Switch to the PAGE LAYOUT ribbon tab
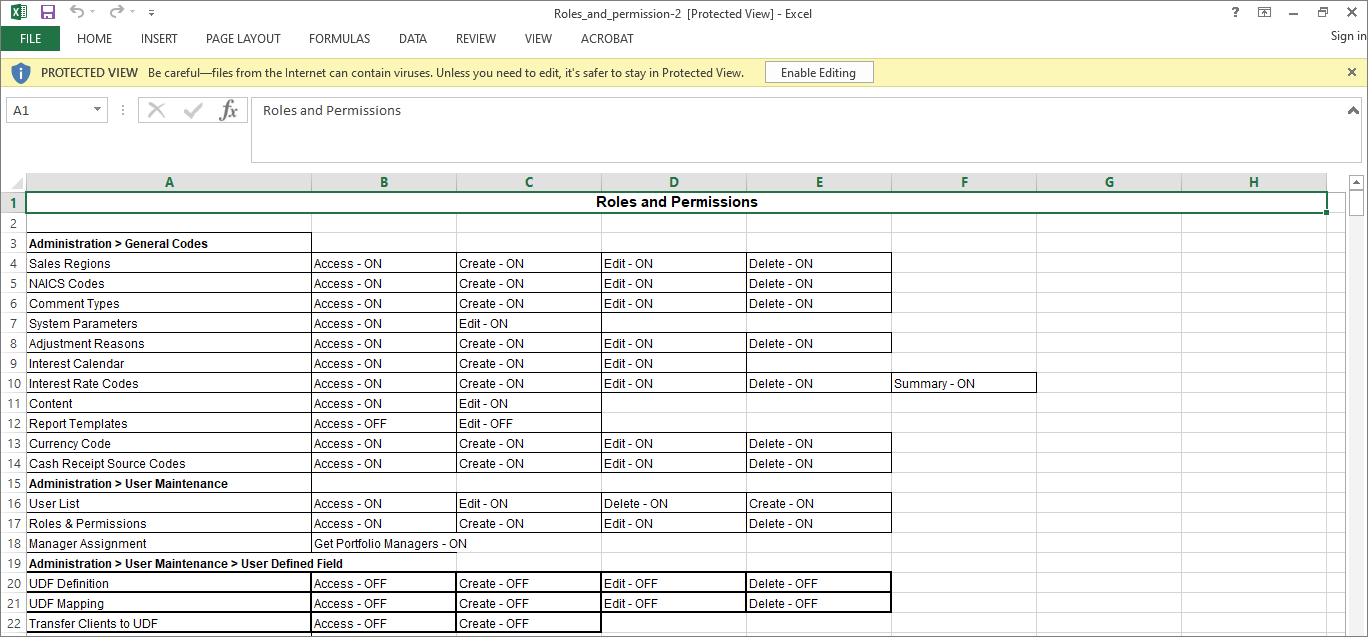Image resolution: width=1368 pixels, height=637 pixels. [x=243, y=39]
